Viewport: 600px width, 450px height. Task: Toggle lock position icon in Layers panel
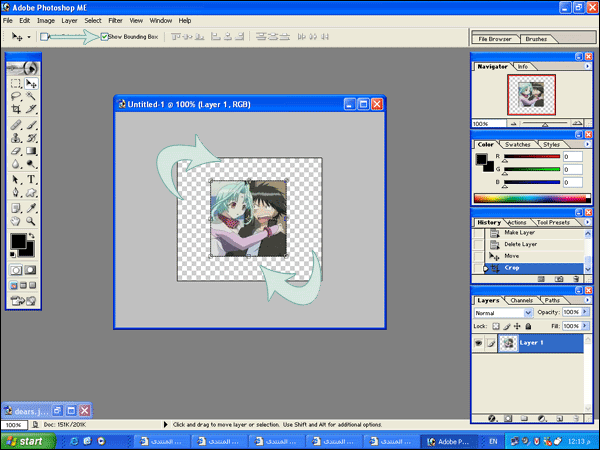click(x=517, y=326)
